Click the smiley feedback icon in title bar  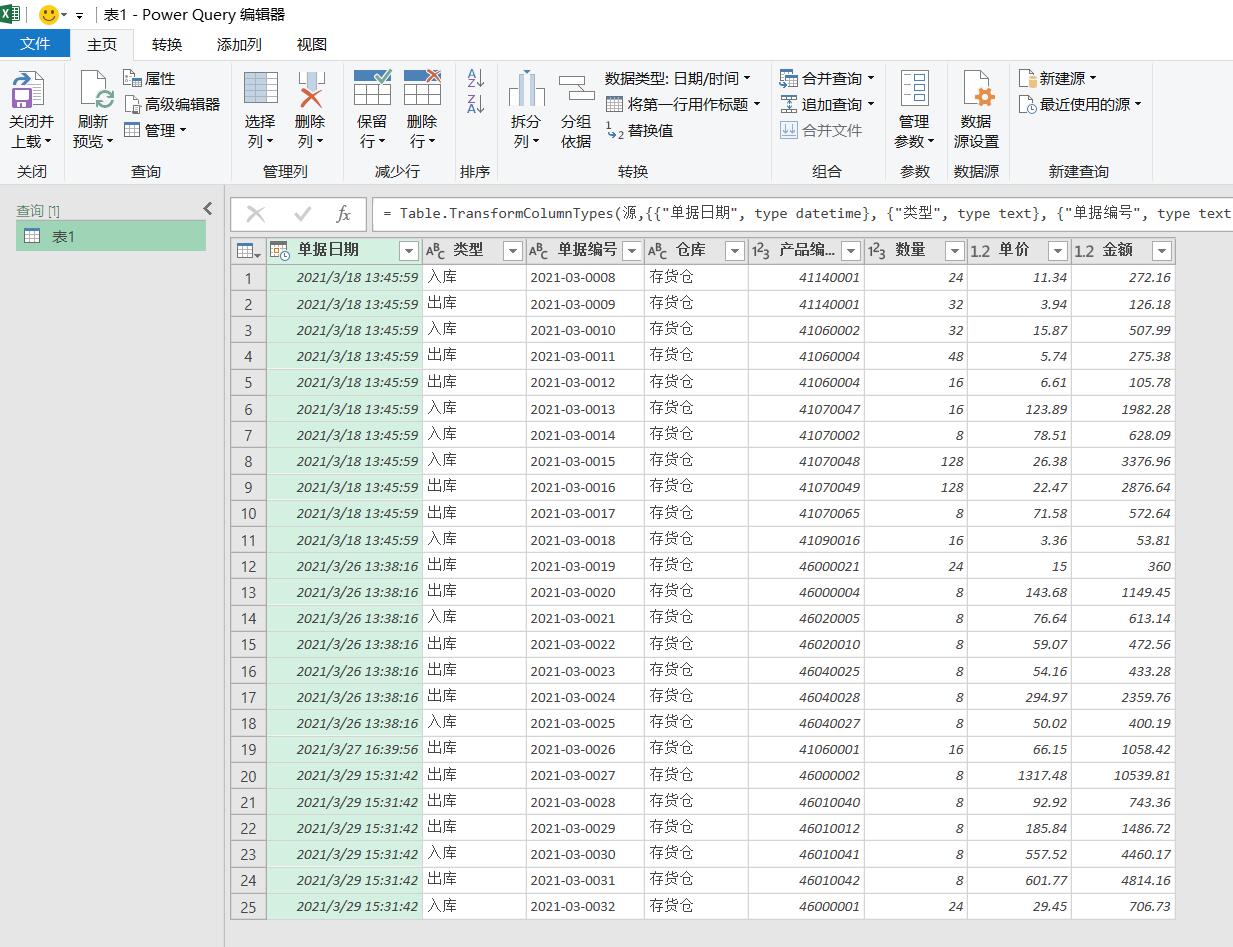point(48,15)
